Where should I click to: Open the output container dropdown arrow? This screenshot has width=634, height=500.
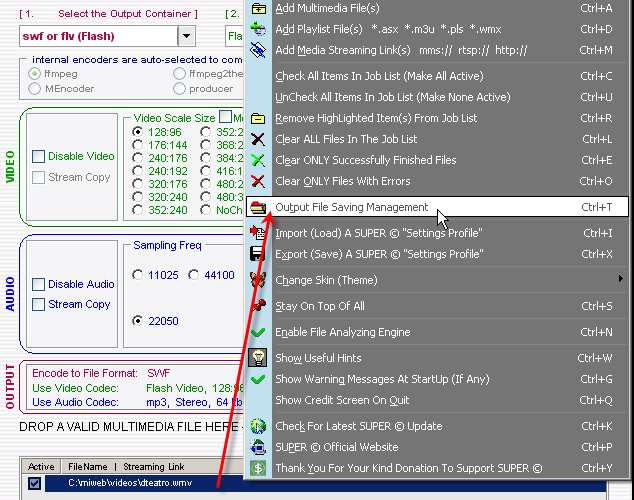[x=187, y=36]
